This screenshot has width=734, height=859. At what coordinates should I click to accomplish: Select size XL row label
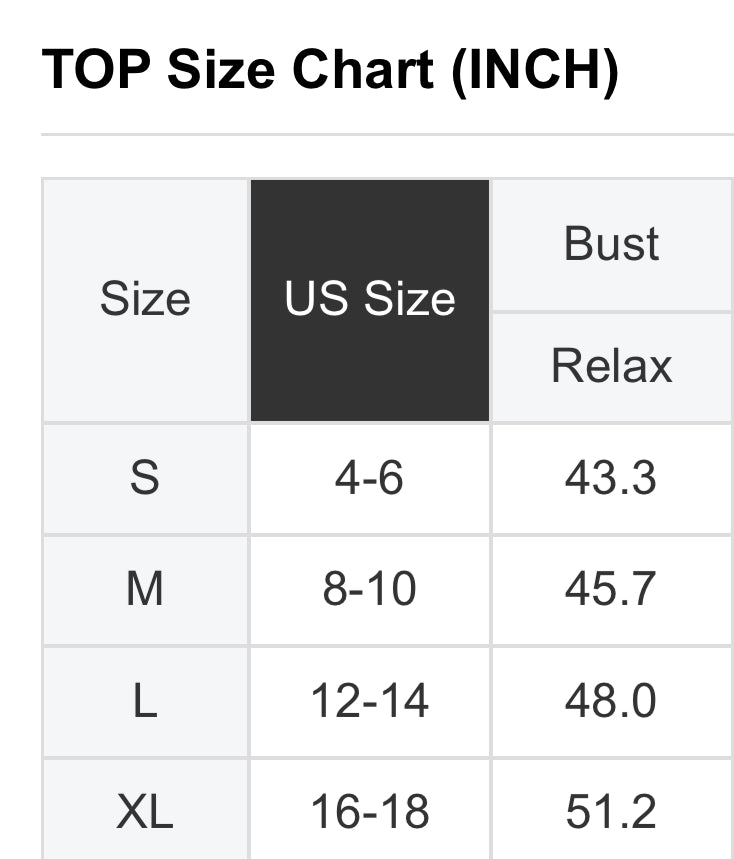pos(145,812)
